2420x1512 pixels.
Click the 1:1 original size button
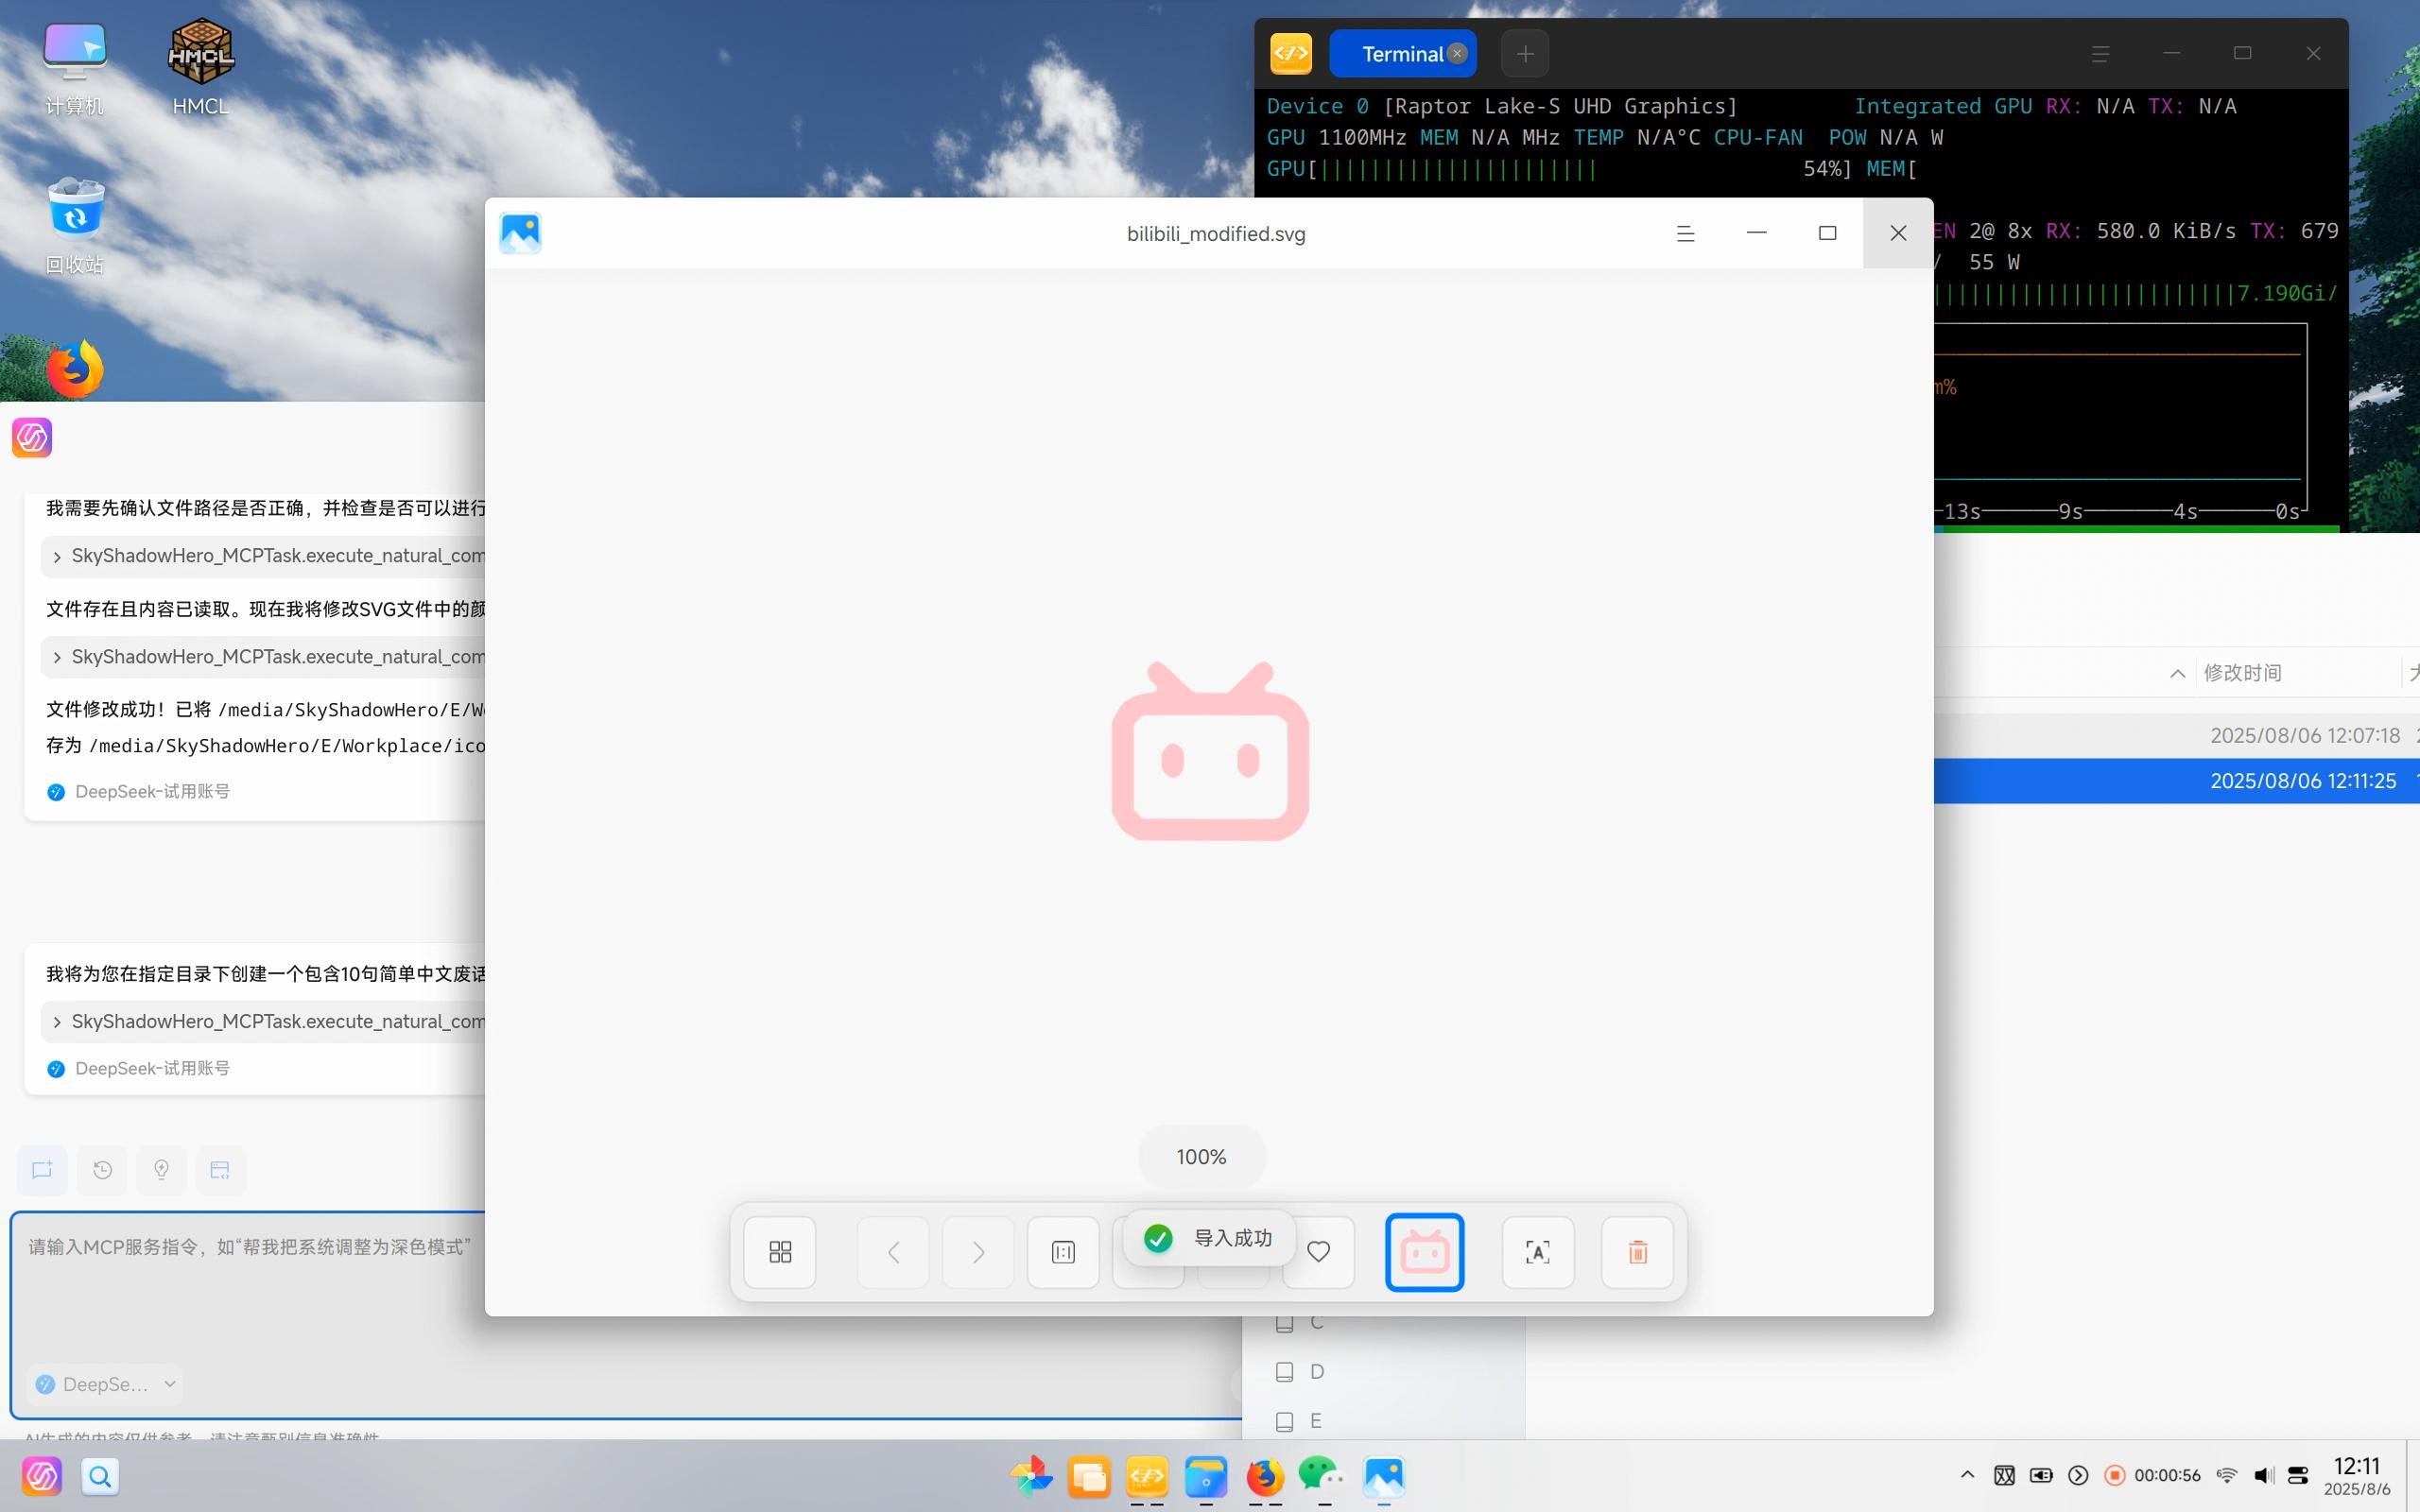(1063, 1252)
